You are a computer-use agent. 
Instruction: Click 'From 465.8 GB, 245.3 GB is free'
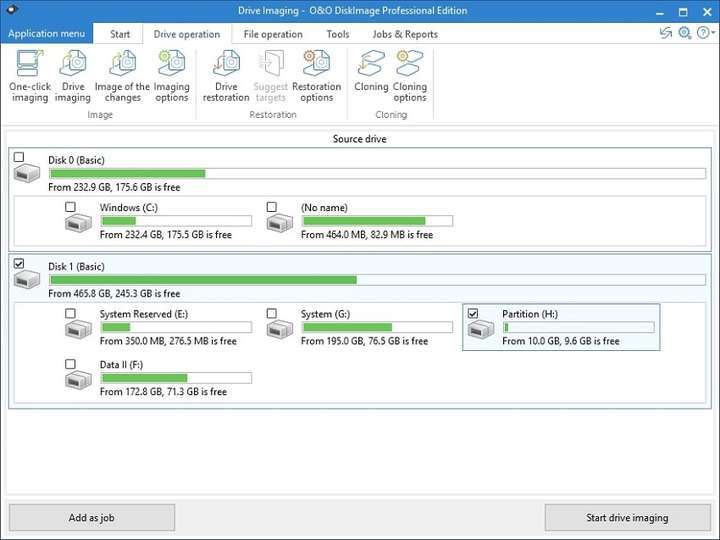pyautogui.click(x=114, y=294)
